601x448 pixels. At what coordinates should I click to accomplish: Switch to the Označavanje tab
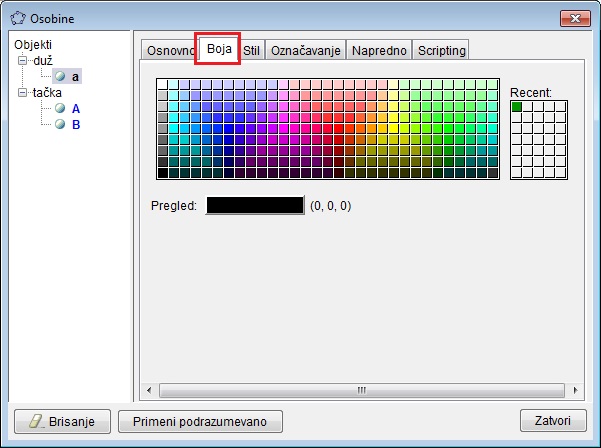coord(305,50)
